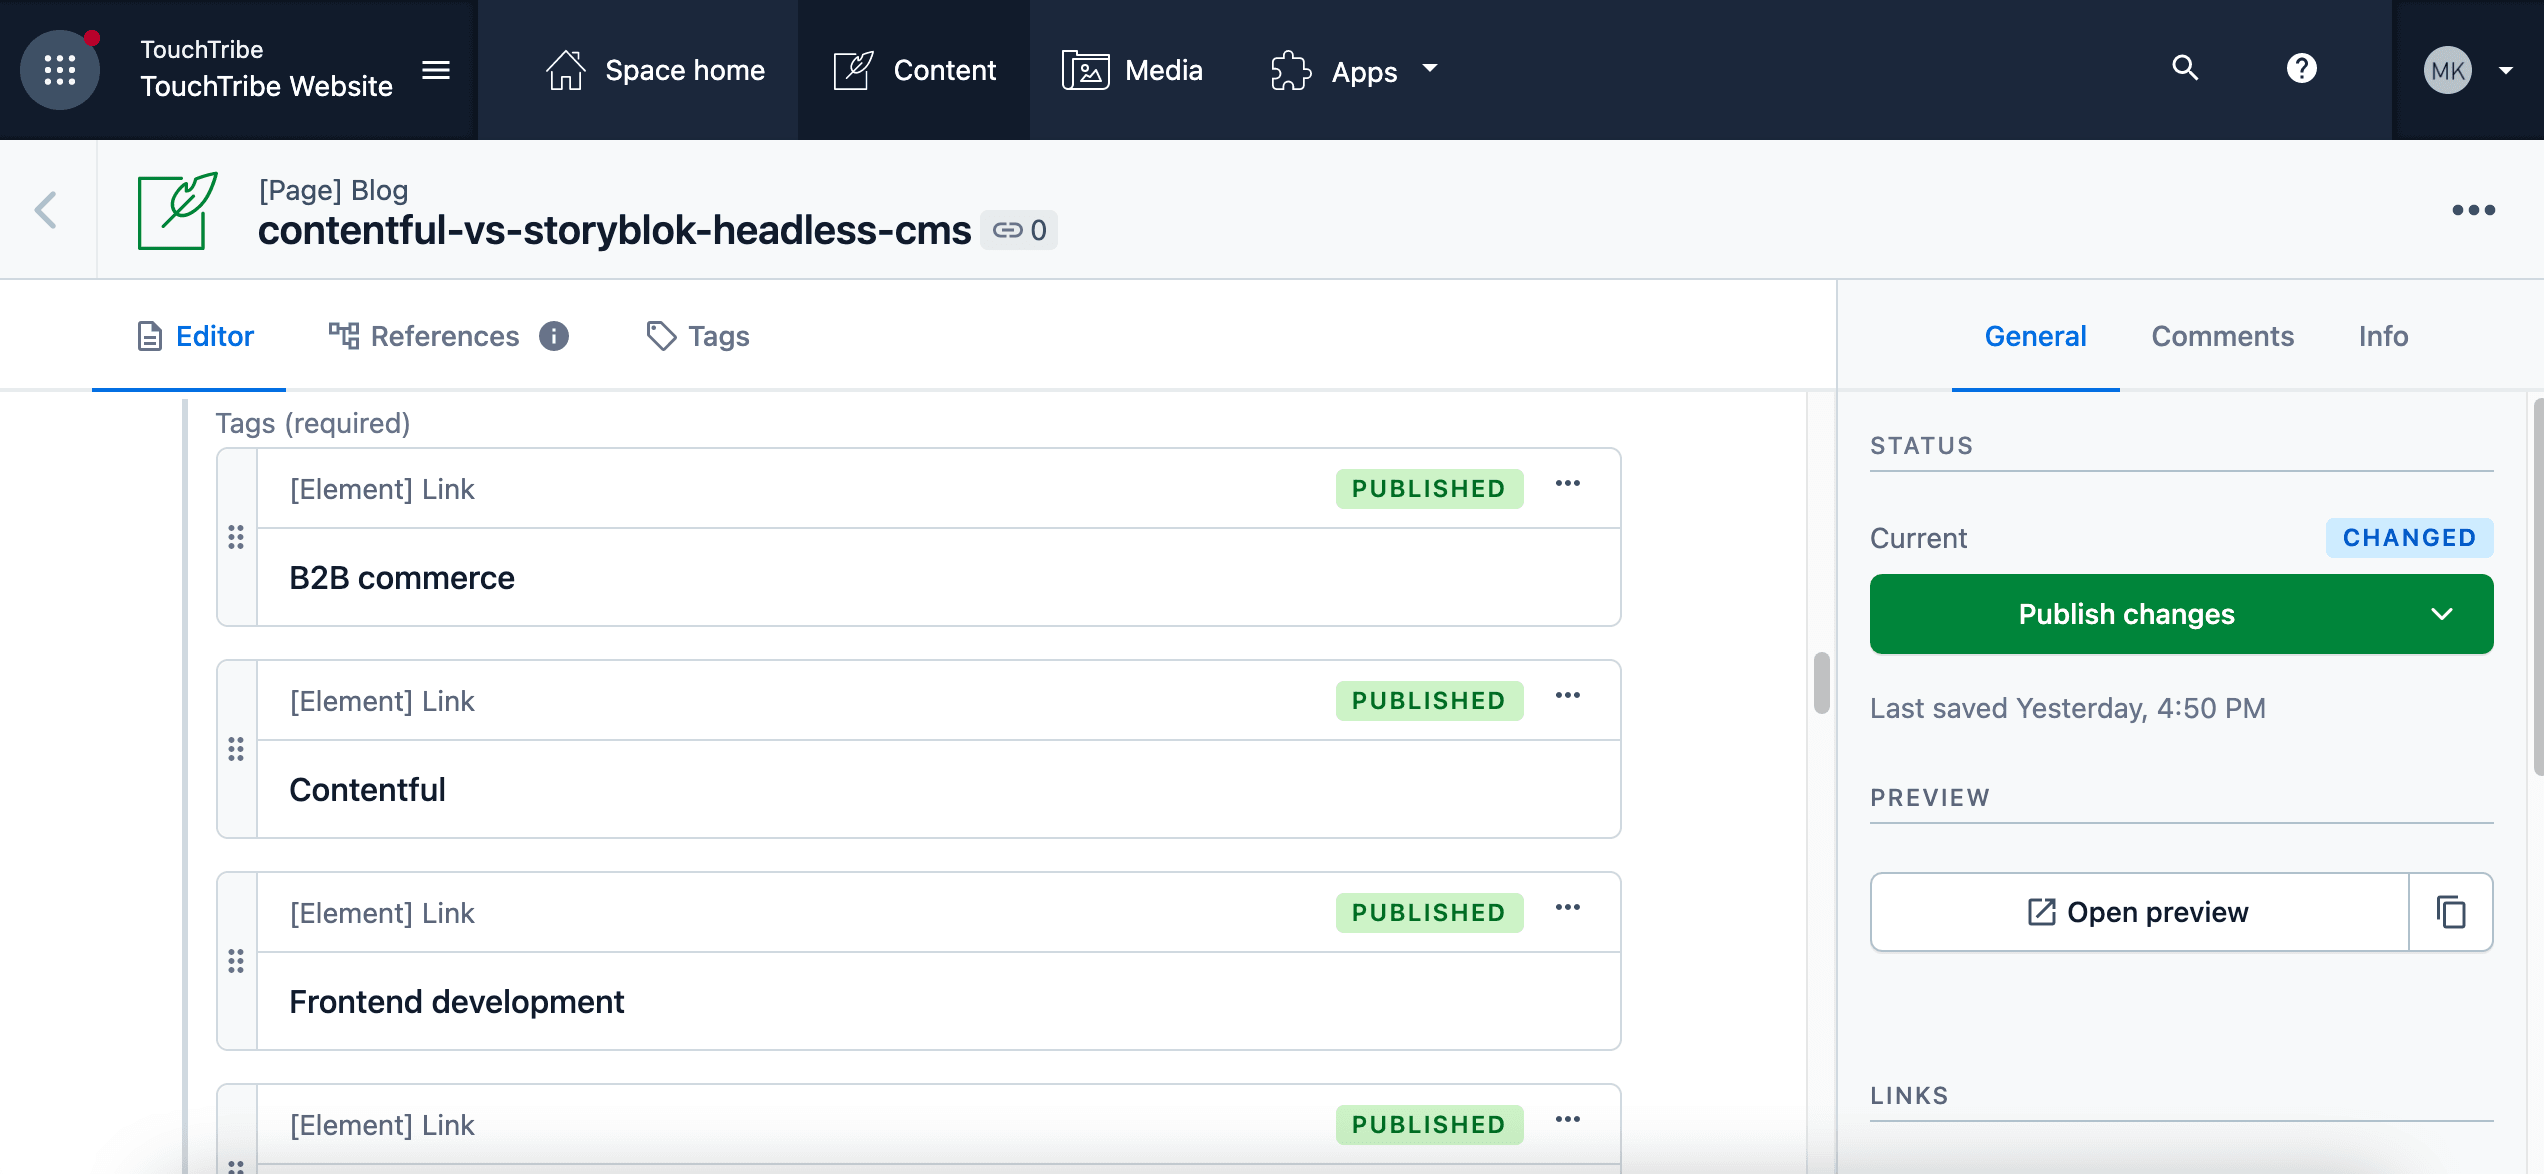Click the CHANGED status badge
Viewport: 2544px width, 1174px height.
pos(2410,538)
